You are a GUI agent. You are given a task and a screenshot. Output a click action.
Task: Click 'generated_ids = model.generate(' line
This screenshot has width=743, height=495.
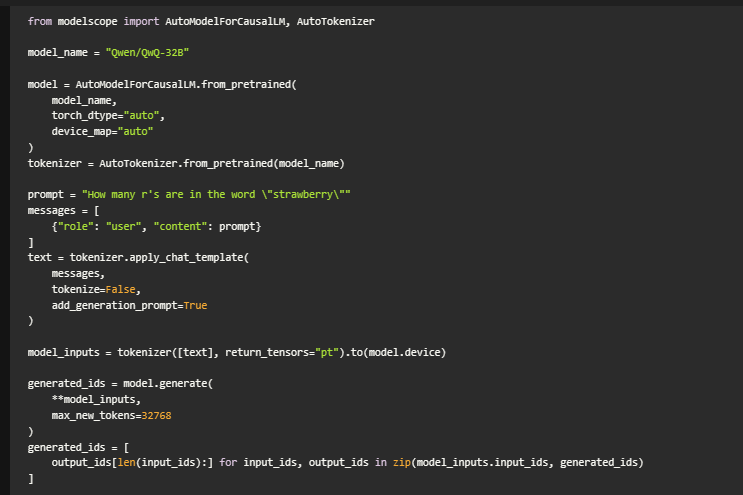point(120,384)
